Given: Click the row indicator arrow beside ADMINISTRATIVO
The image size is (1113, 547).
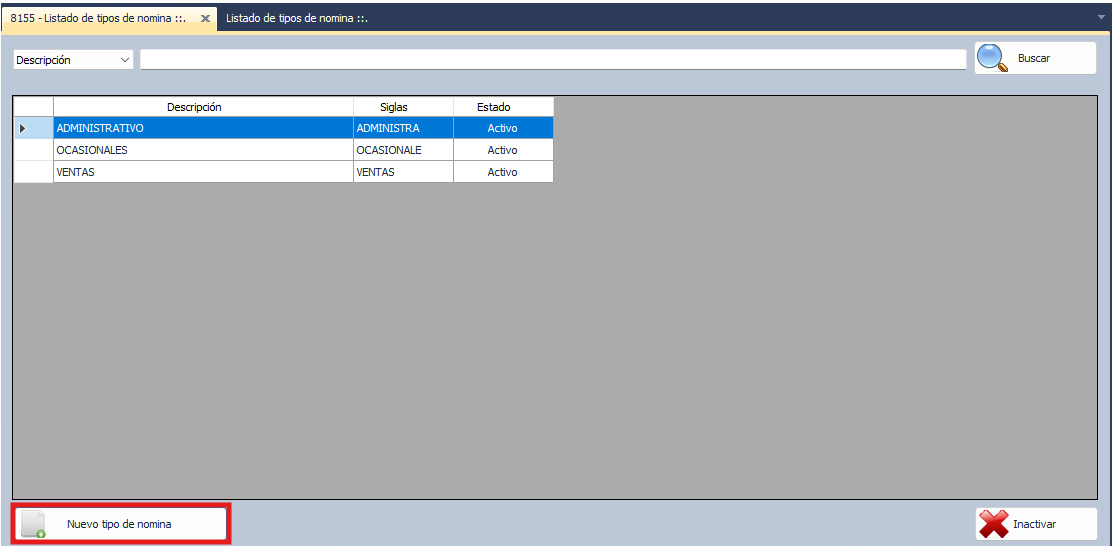Looking at the screenshot, I should 23,128.
